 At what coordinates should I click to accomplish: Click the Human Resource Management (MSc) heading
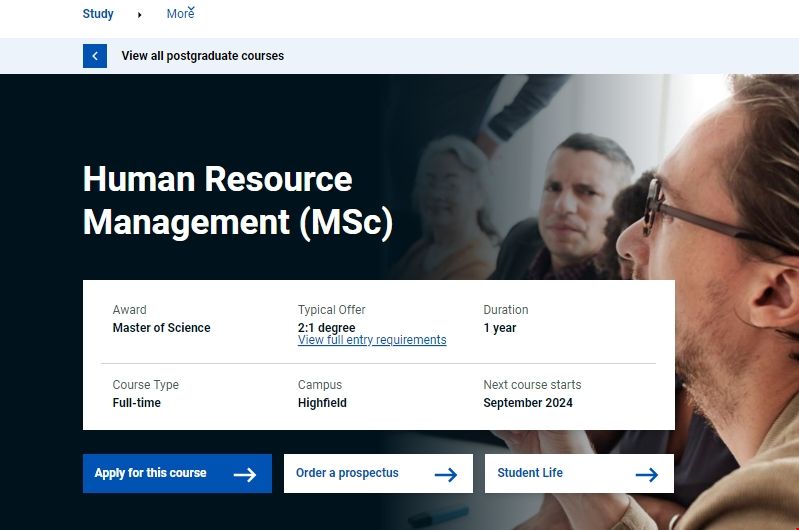pyautogui.click(x=238, y=201)
